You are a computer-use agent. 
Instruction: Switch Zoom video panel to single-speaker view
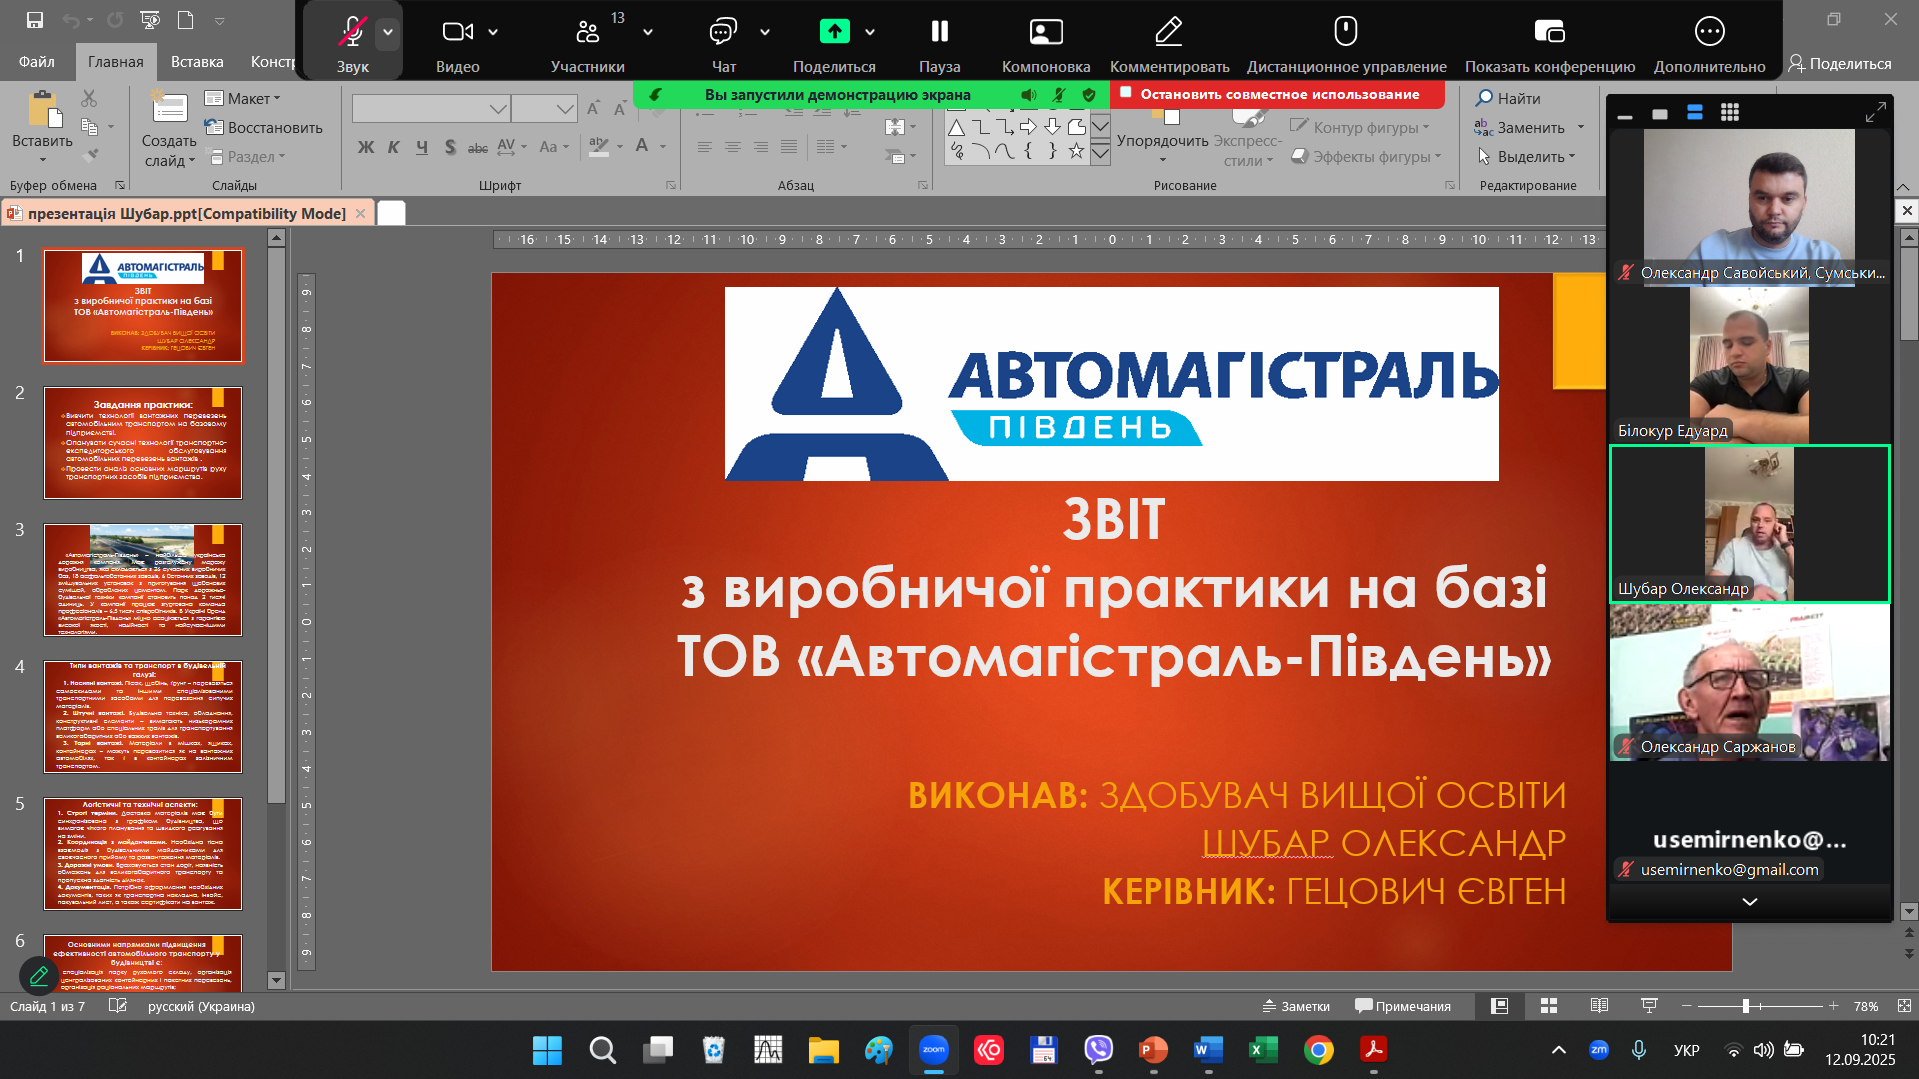1660,114
